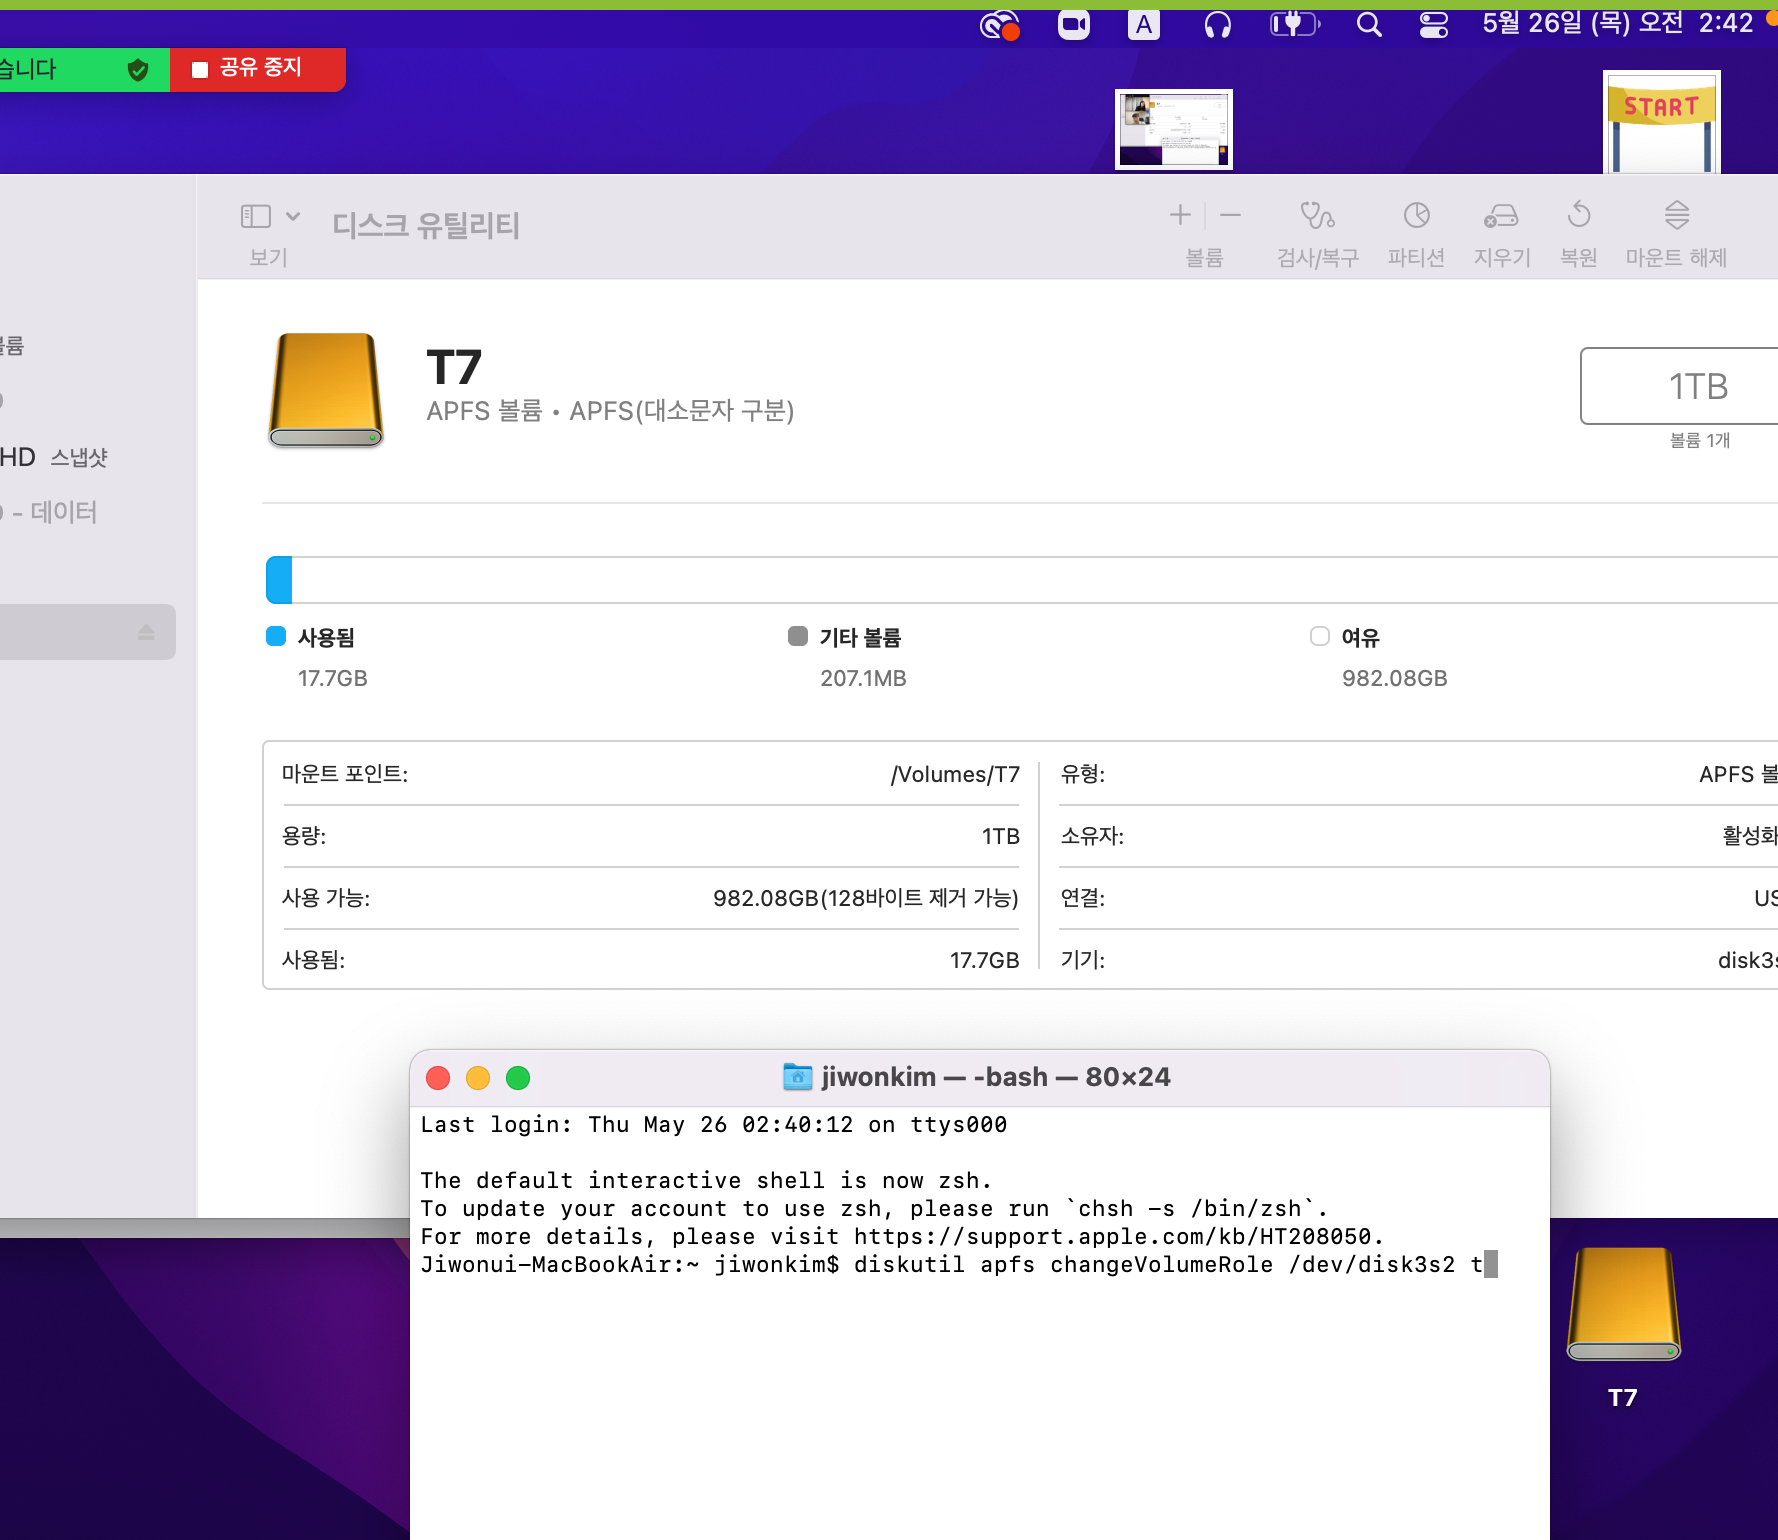Click the Erase (지우기) drive icon
This screenshot has width=1778, height=1540.
click(x=1501, y=215)
